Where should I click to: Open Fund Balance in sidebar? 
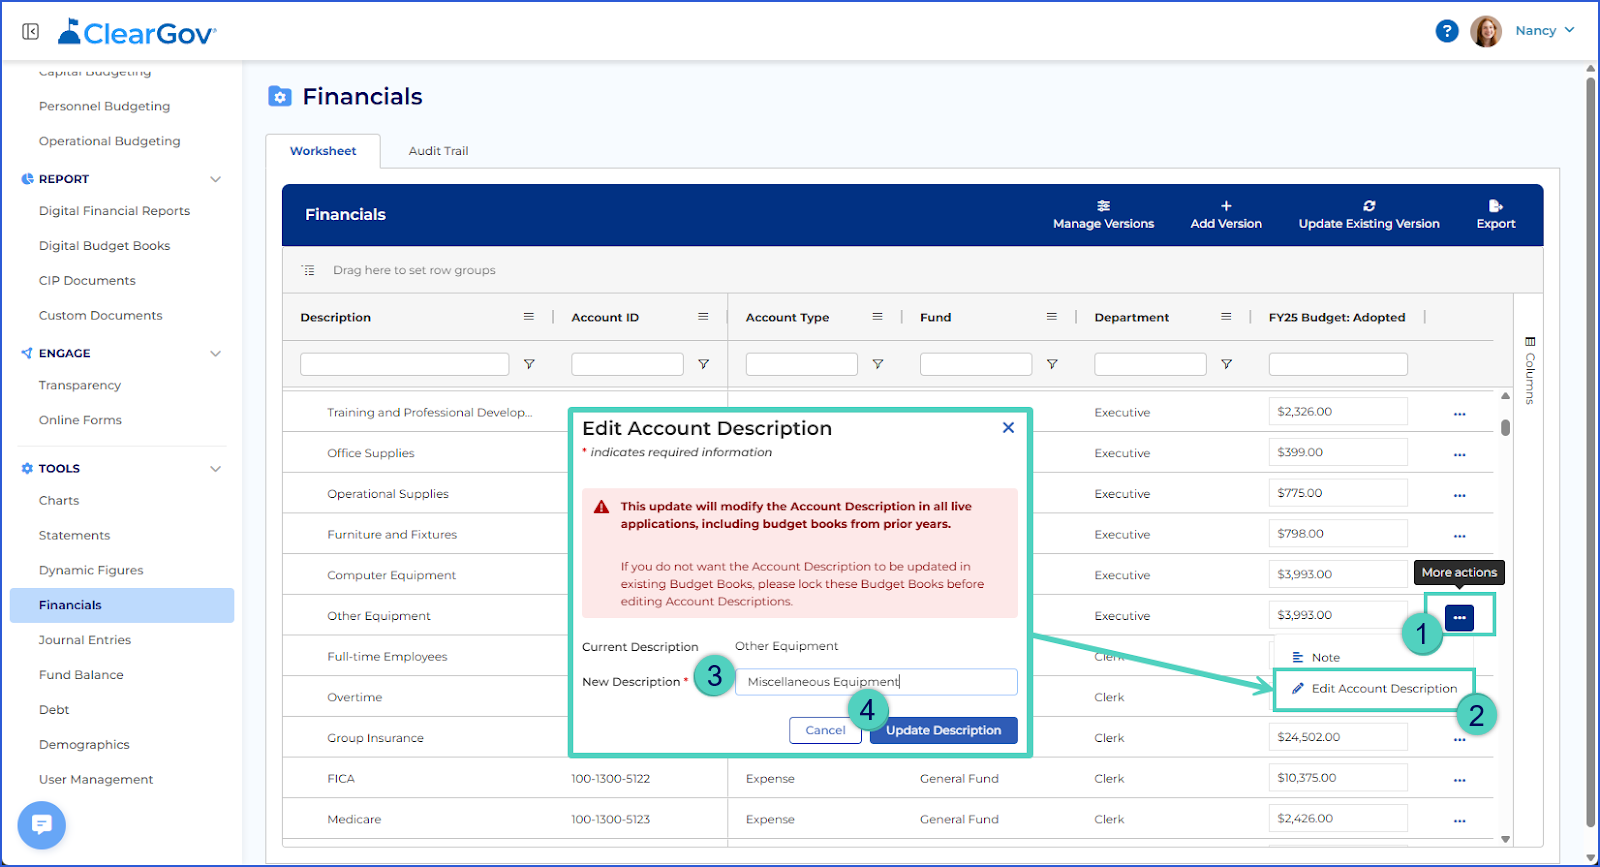pyautogui.click(x=81, y=675)
